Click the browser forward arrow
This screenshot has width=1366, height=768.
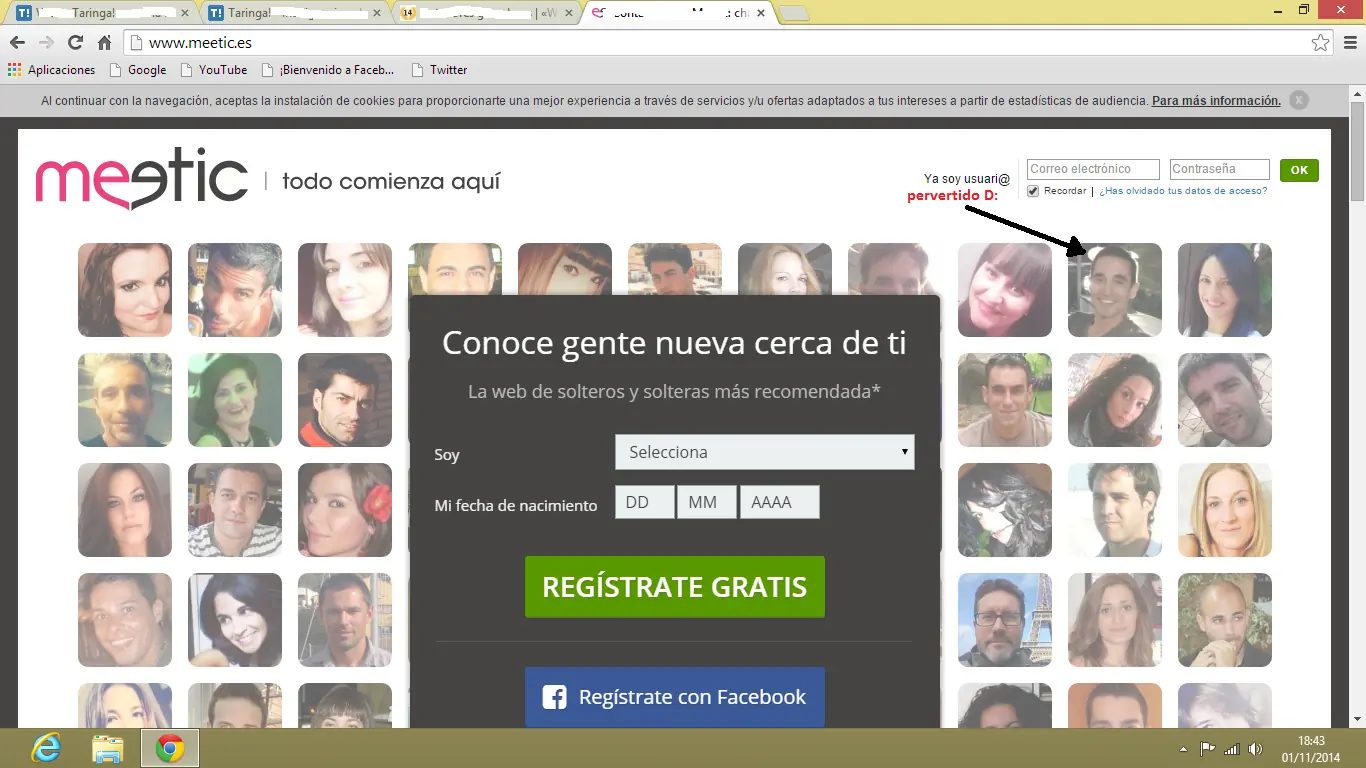46,43
